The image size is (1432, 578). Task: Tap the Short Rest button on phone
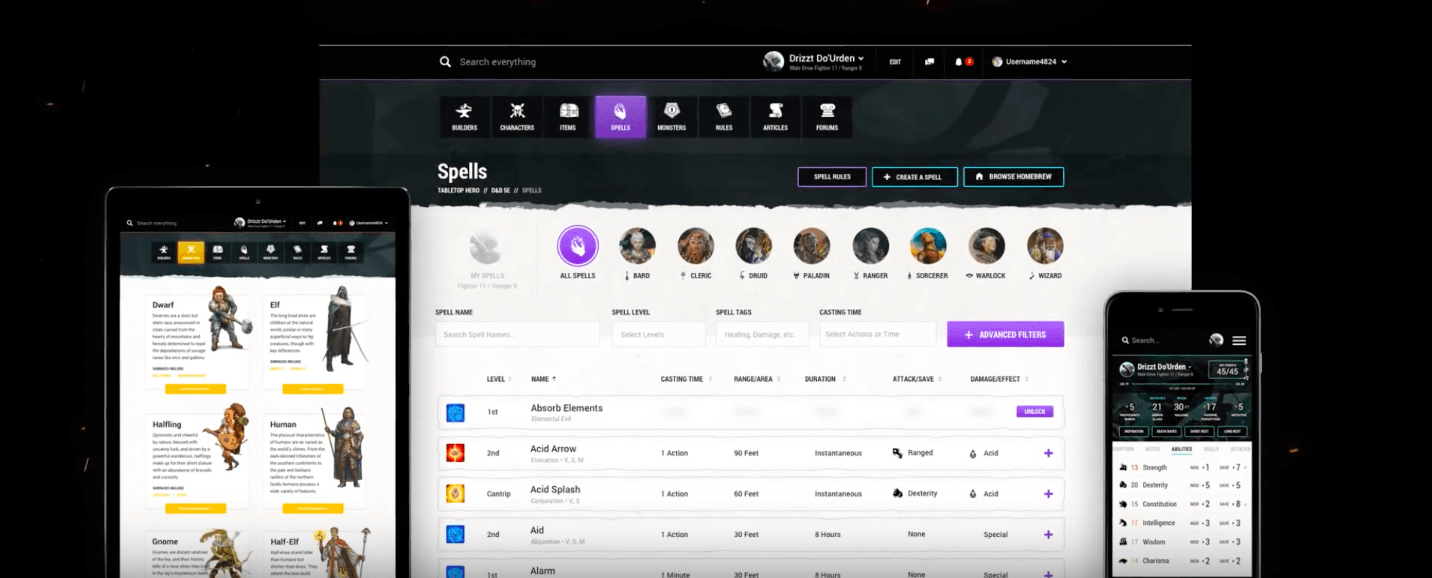[x=1200, y=431]
